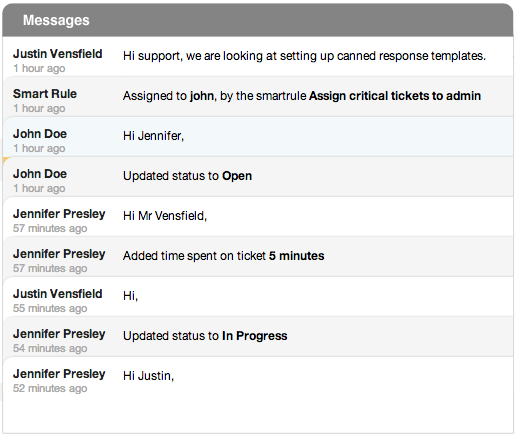Click the Smart Rule assignment entry
Viewport: 517px width, 437px height.
coord(258,96)
